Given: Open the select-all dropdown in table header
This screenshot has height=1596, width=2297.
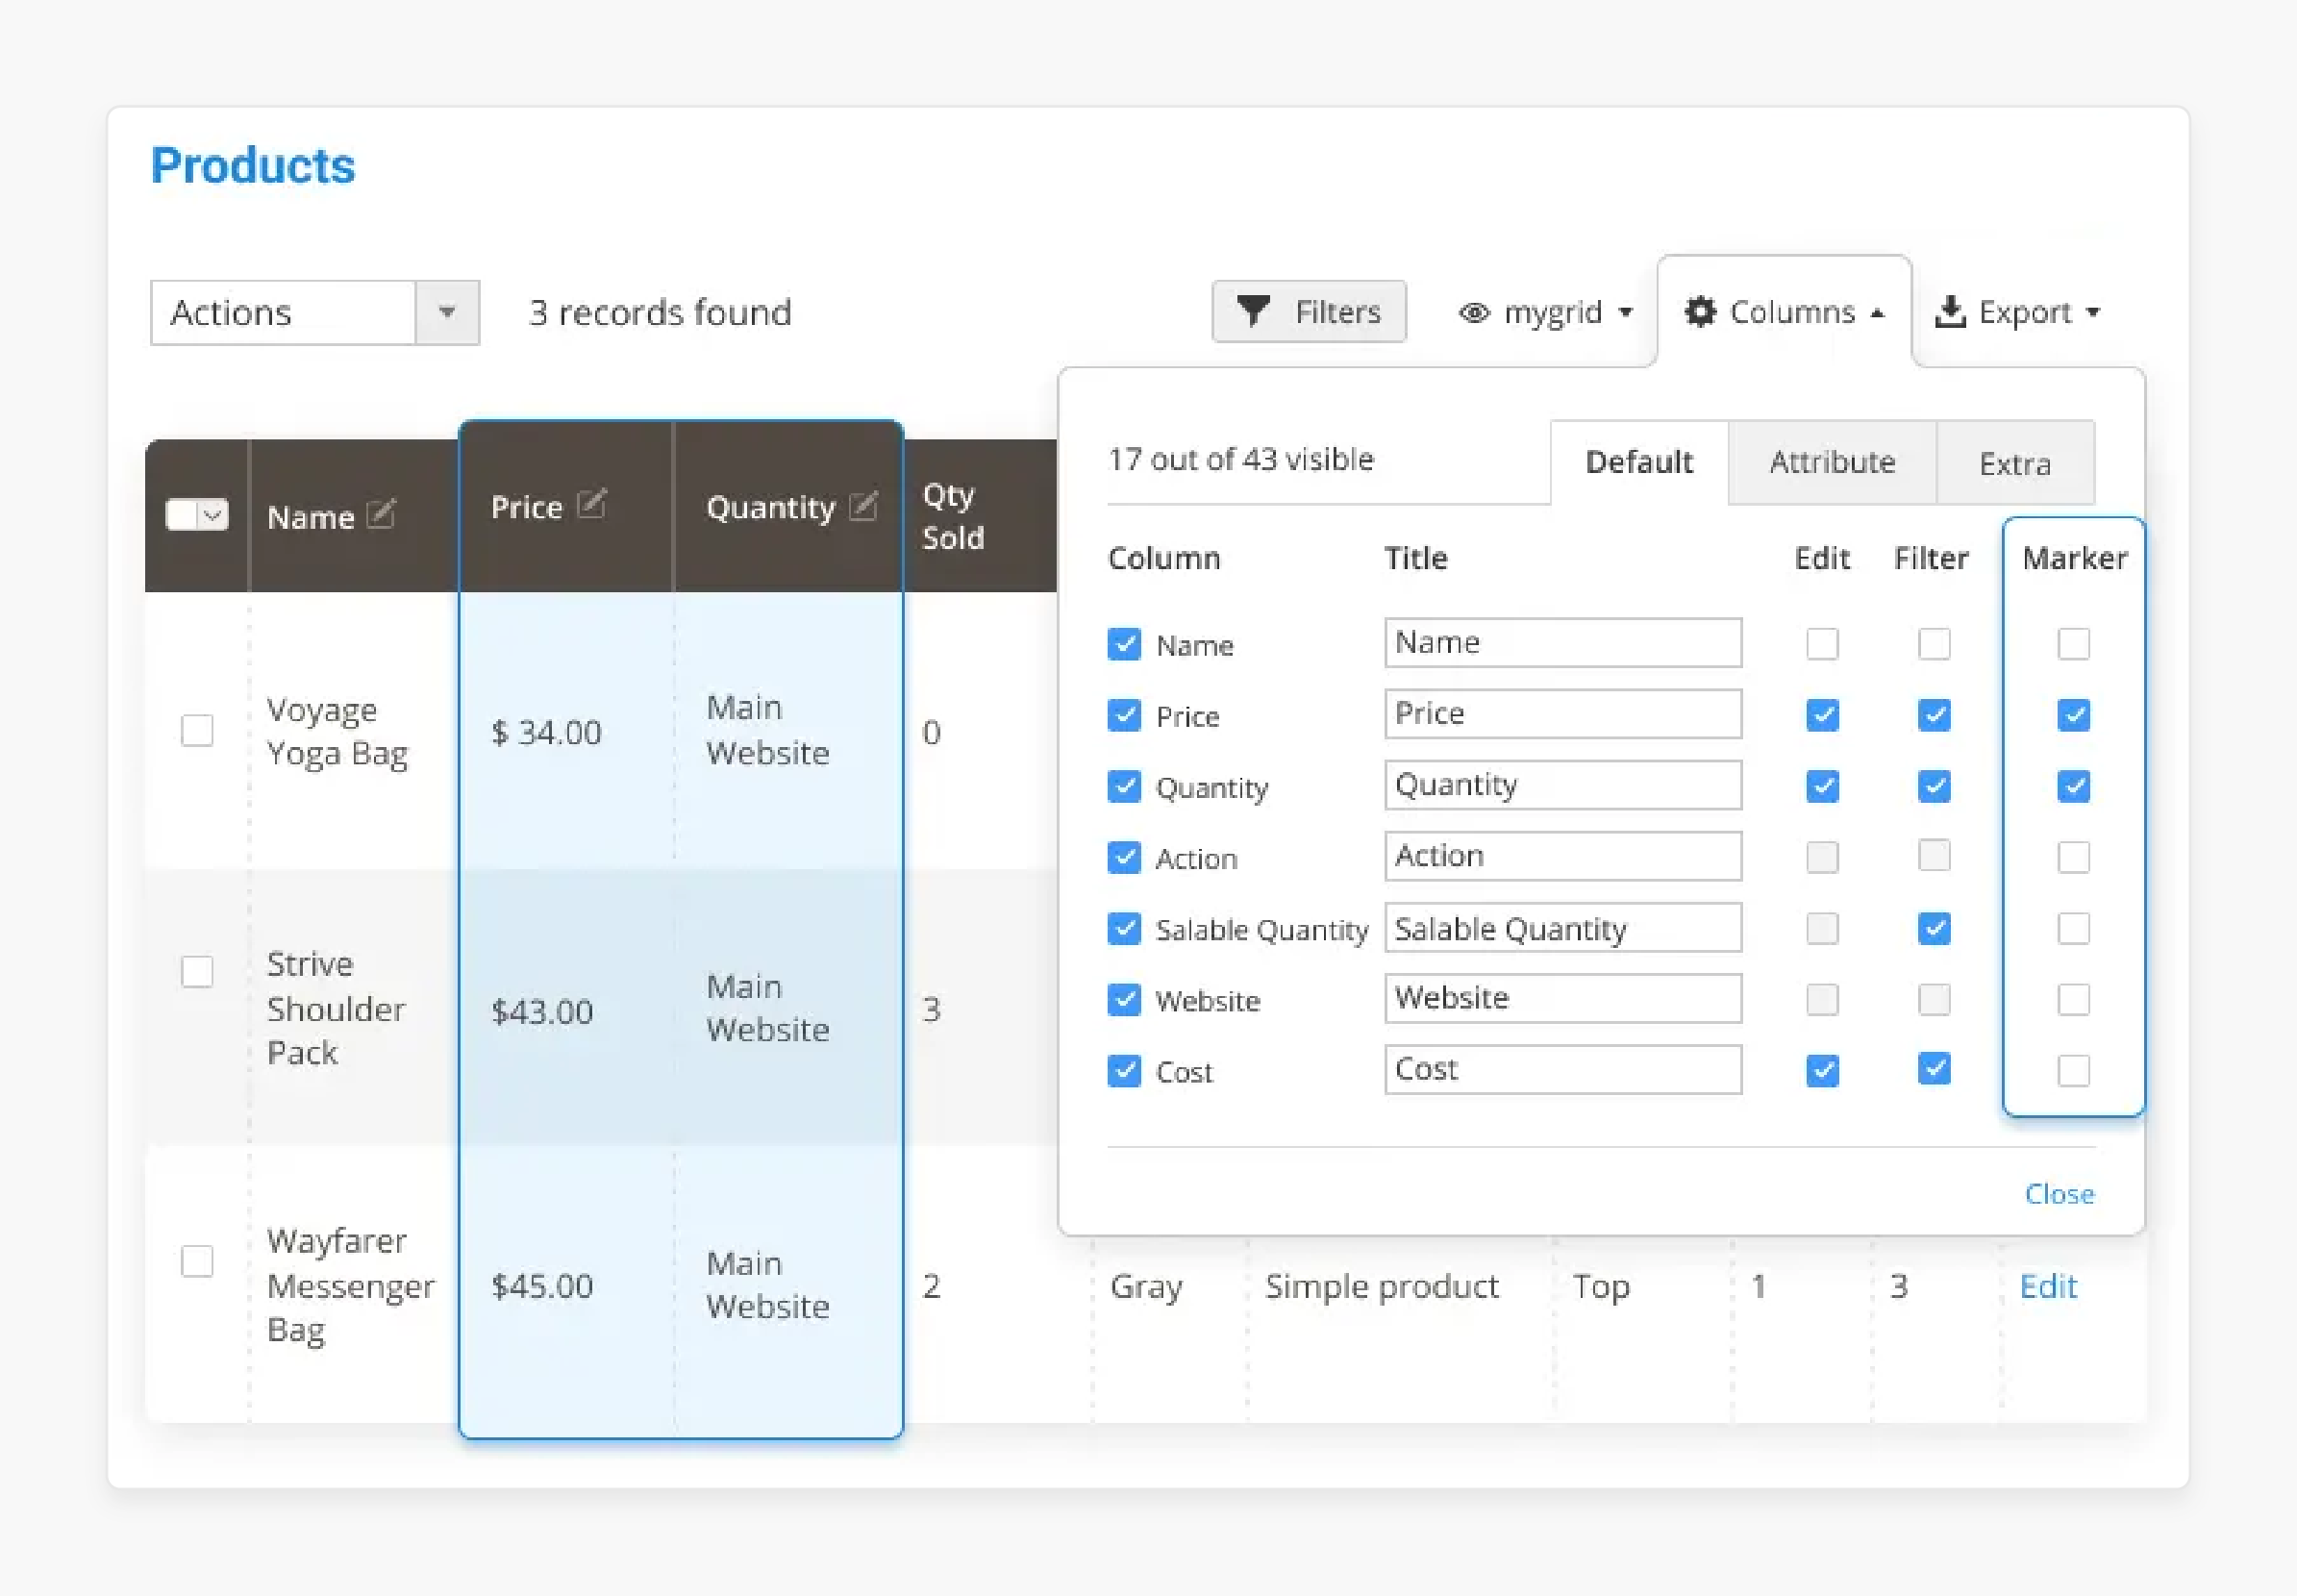Looking at the screenshot, I should click(213, 515).
